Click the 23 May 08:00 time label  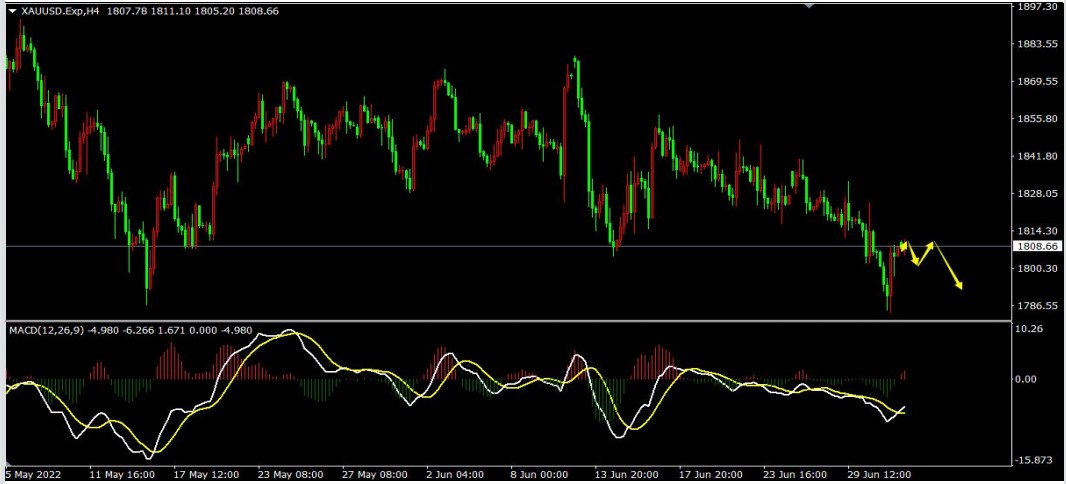click(x=290, y=474)
